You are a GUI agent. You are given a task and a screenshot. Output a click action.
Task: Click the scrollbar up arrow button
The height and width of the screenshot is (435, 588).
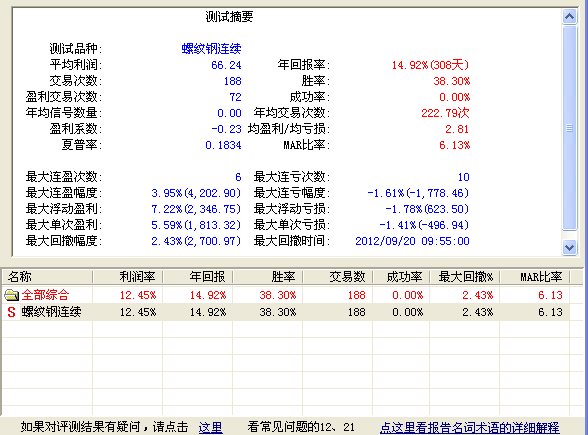coord(569,16)
